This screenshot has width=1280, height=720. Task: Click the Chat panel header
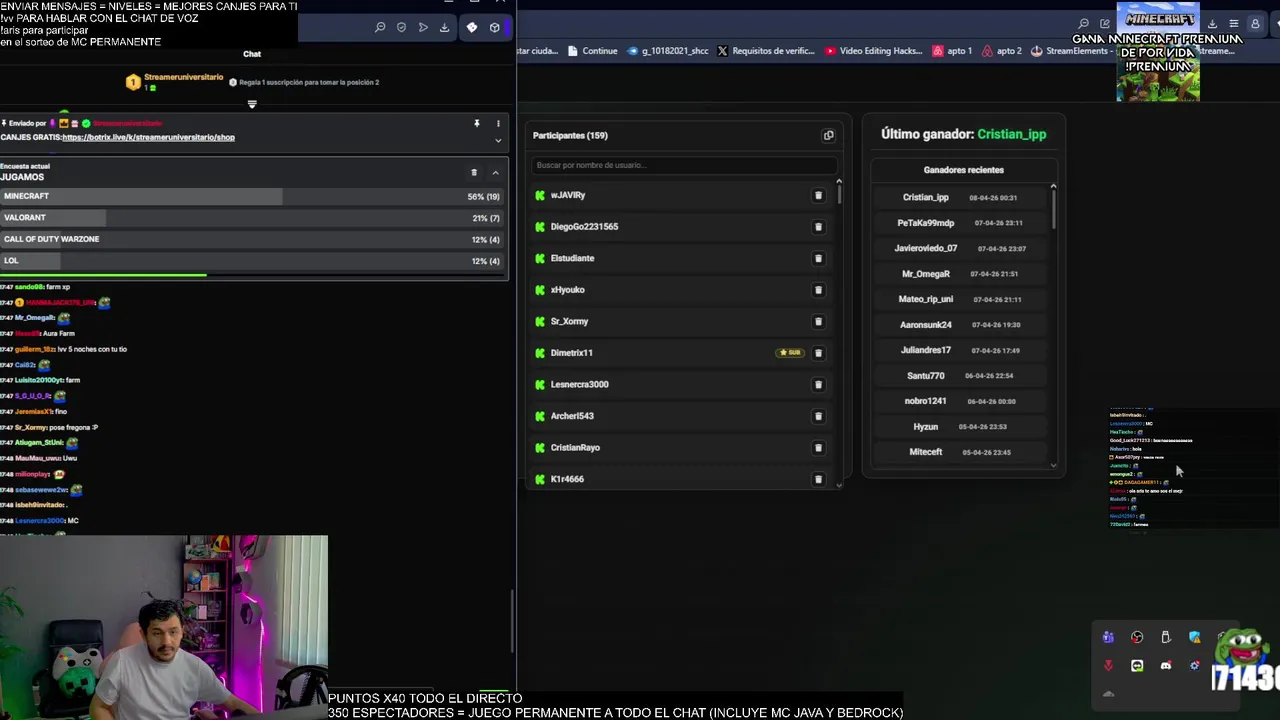[252, 54]
